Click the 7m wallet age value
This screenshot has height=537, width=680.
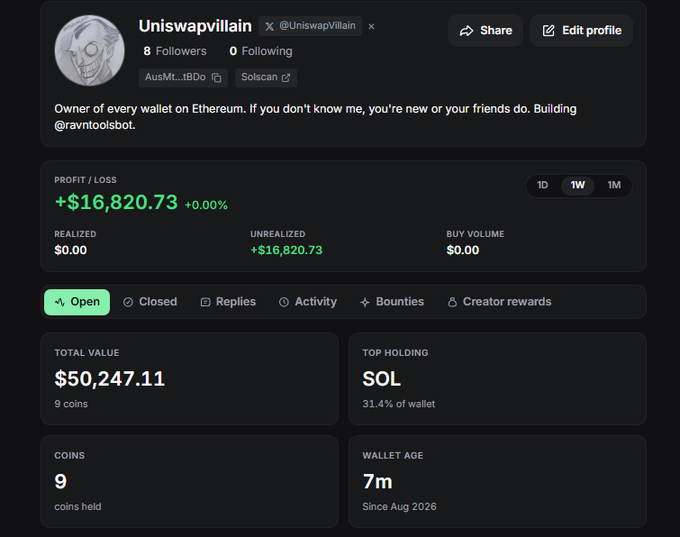(x=378, y=481)
